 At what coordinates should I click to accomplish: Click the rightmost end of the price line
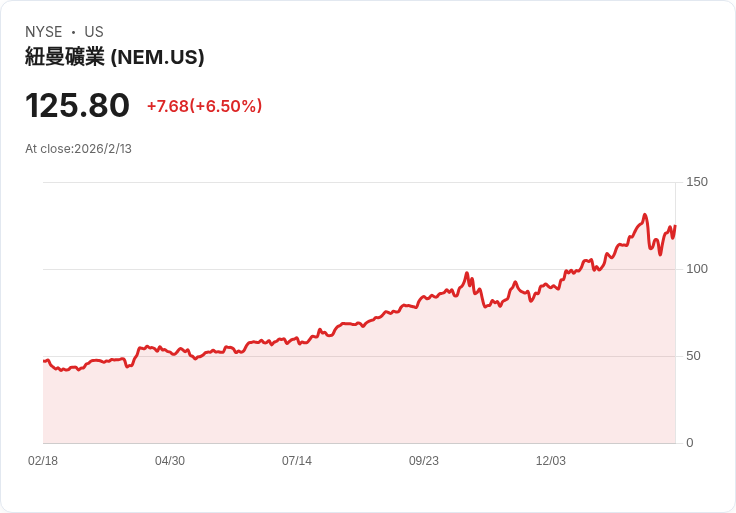[675, 227]
